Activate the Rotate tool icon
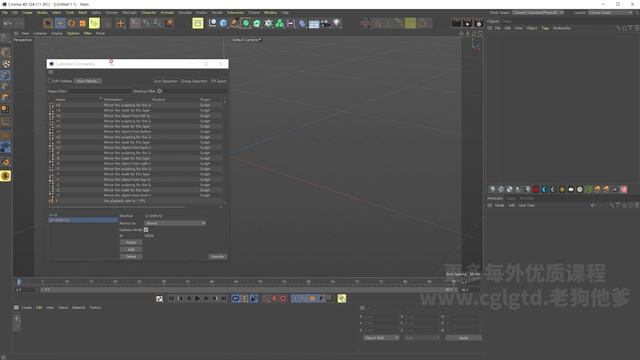 tap(71, 23)
